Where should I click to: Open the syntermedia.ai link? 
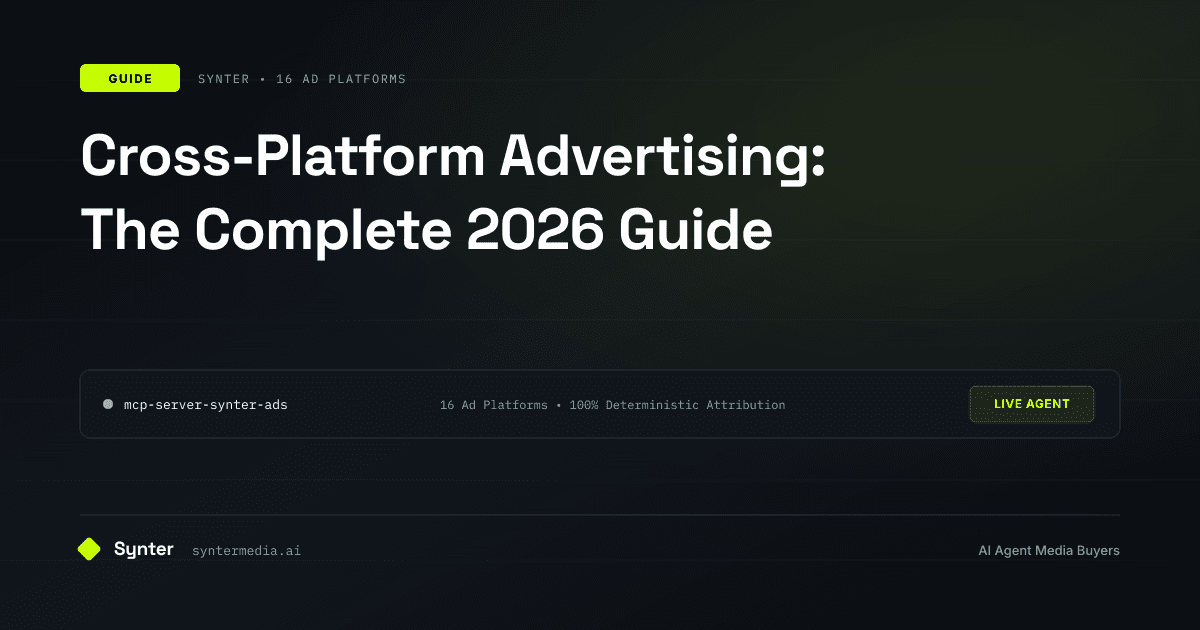tap(246, 551)
